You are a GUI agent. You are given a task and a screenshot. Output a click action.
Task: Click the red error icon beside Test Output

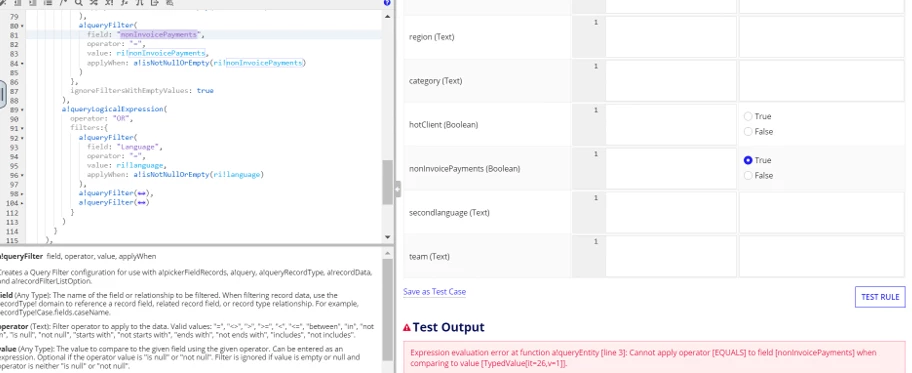(x=407, y=328)
